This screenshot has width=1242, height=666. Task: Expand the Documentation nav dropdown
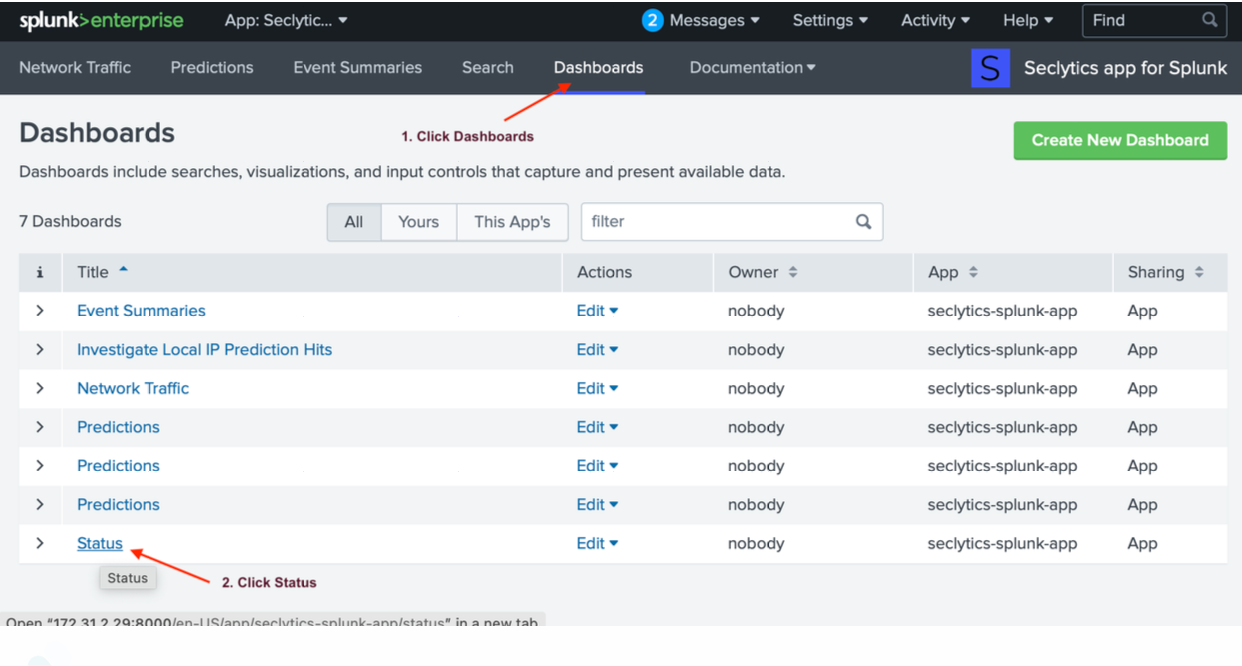753,68
